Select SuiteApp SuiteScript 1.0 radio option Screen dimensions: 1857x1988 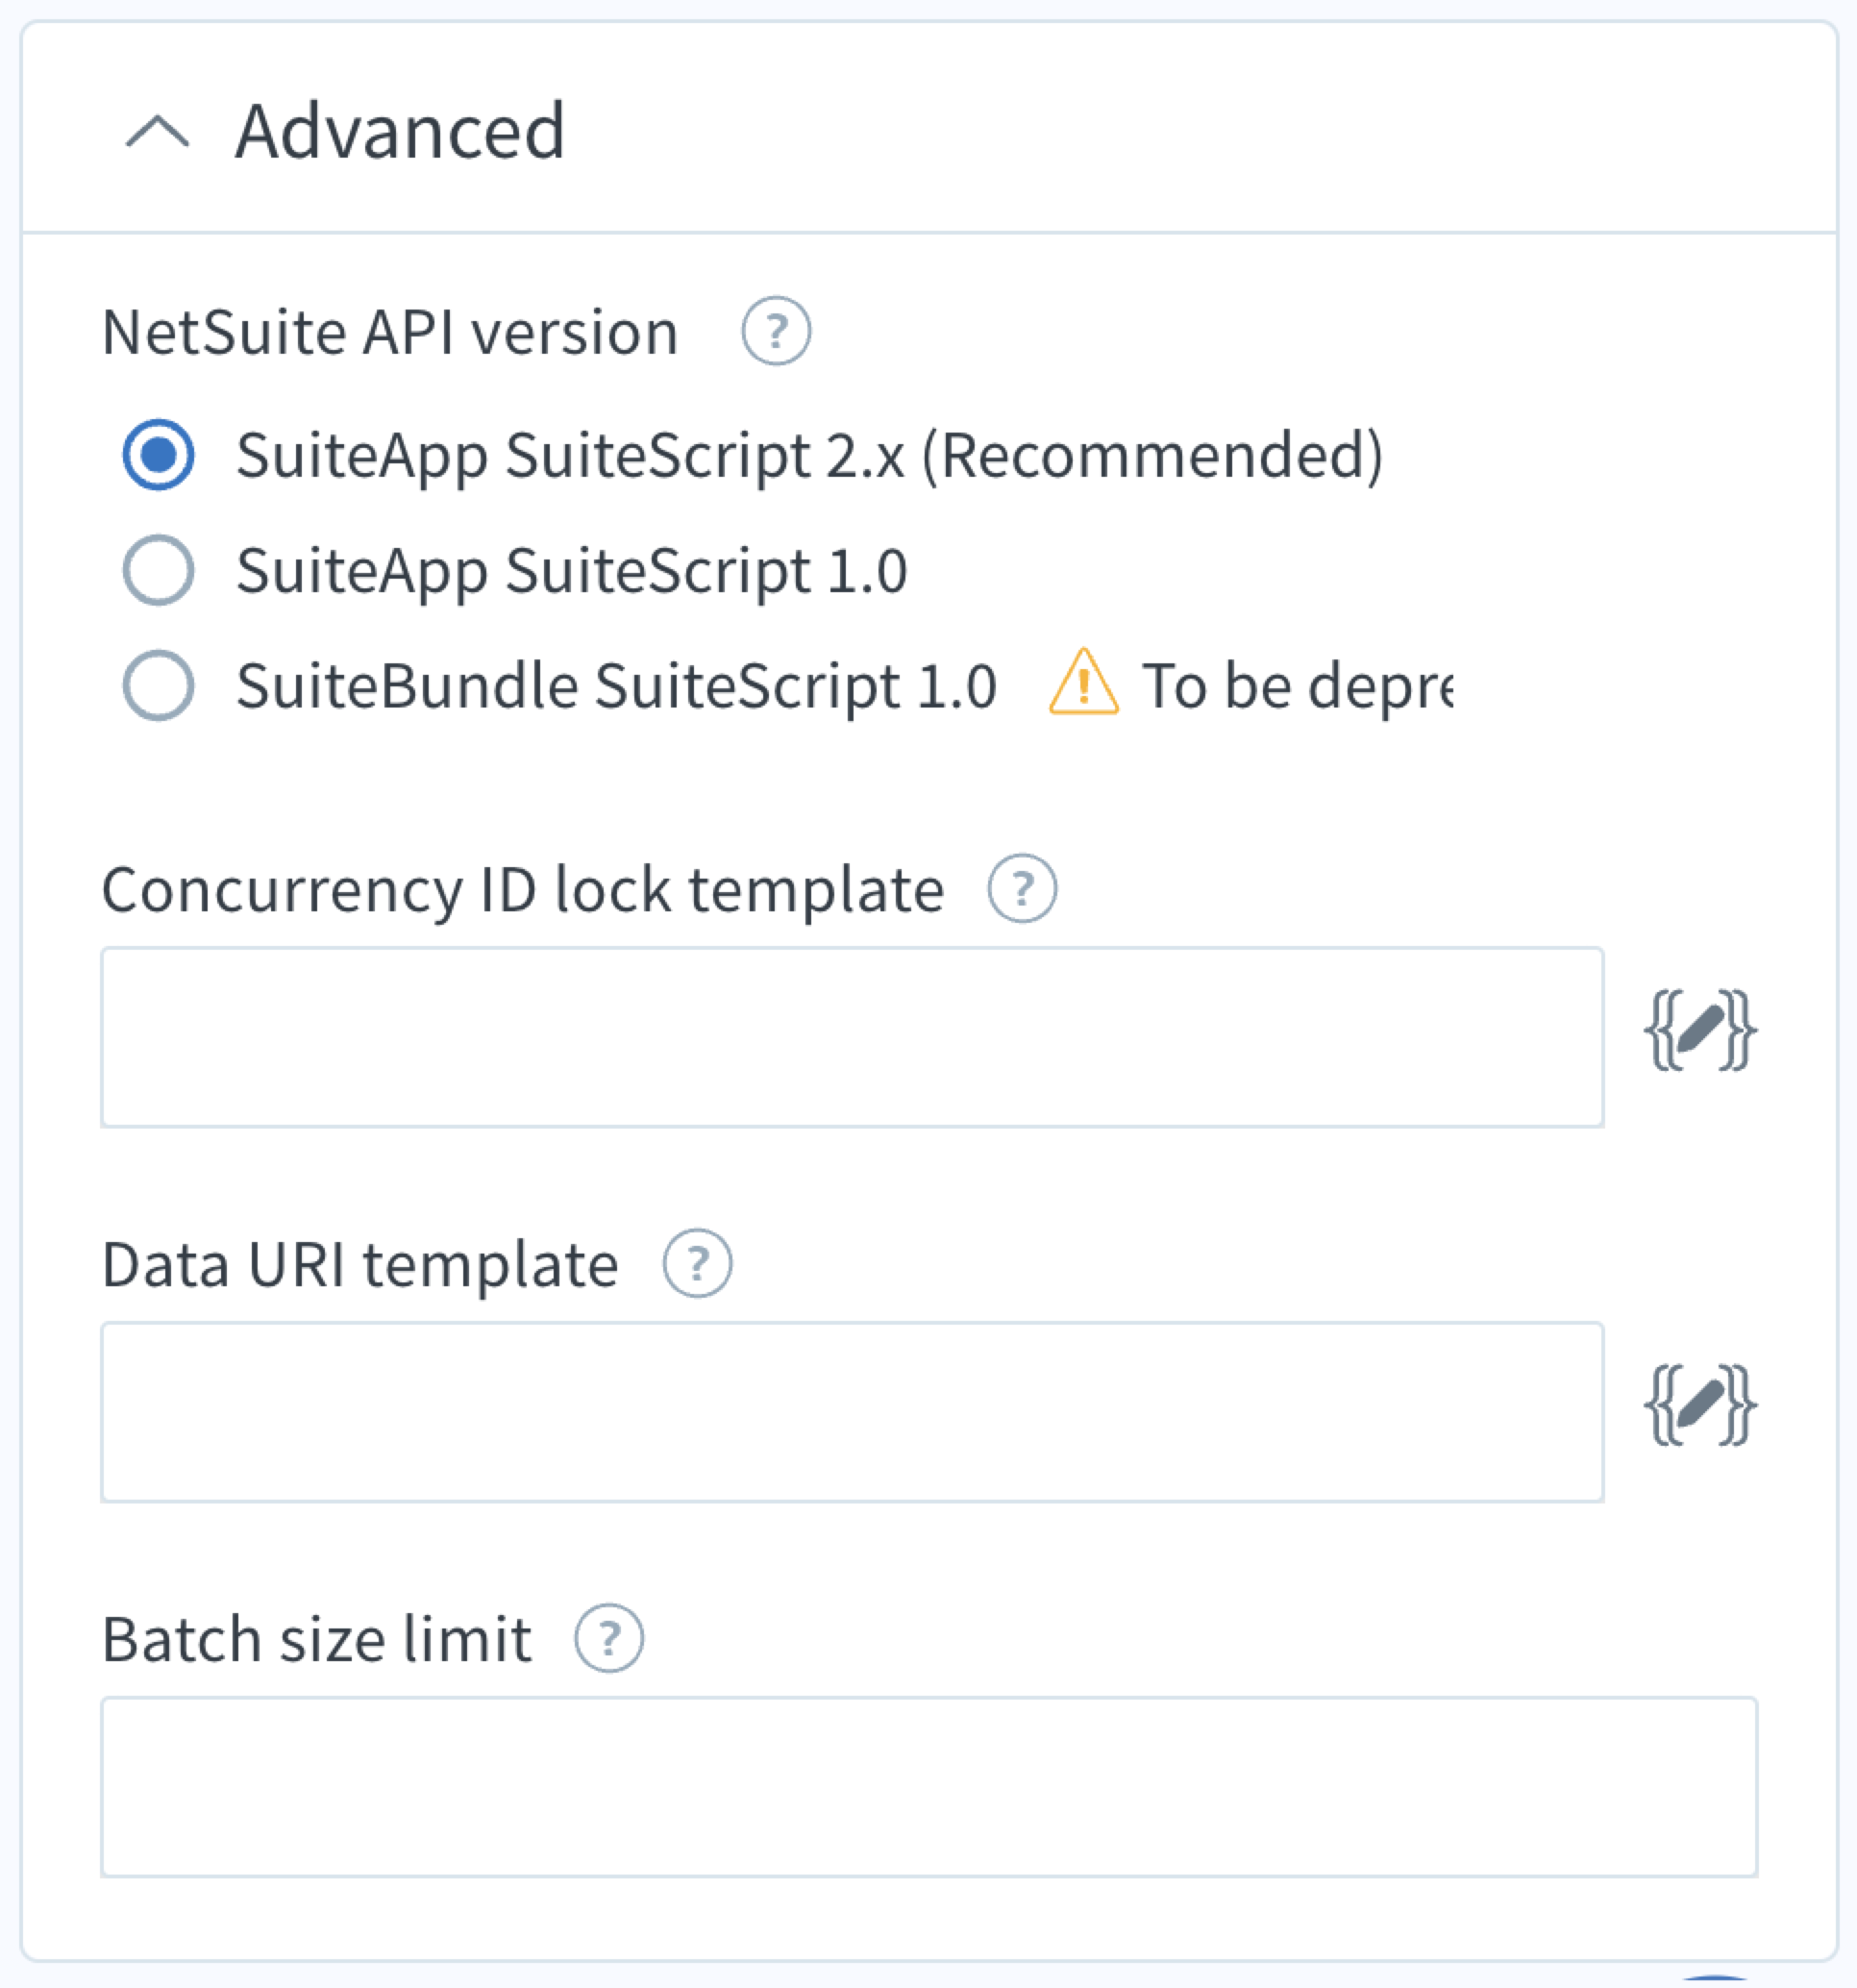[x=158, y=570]
